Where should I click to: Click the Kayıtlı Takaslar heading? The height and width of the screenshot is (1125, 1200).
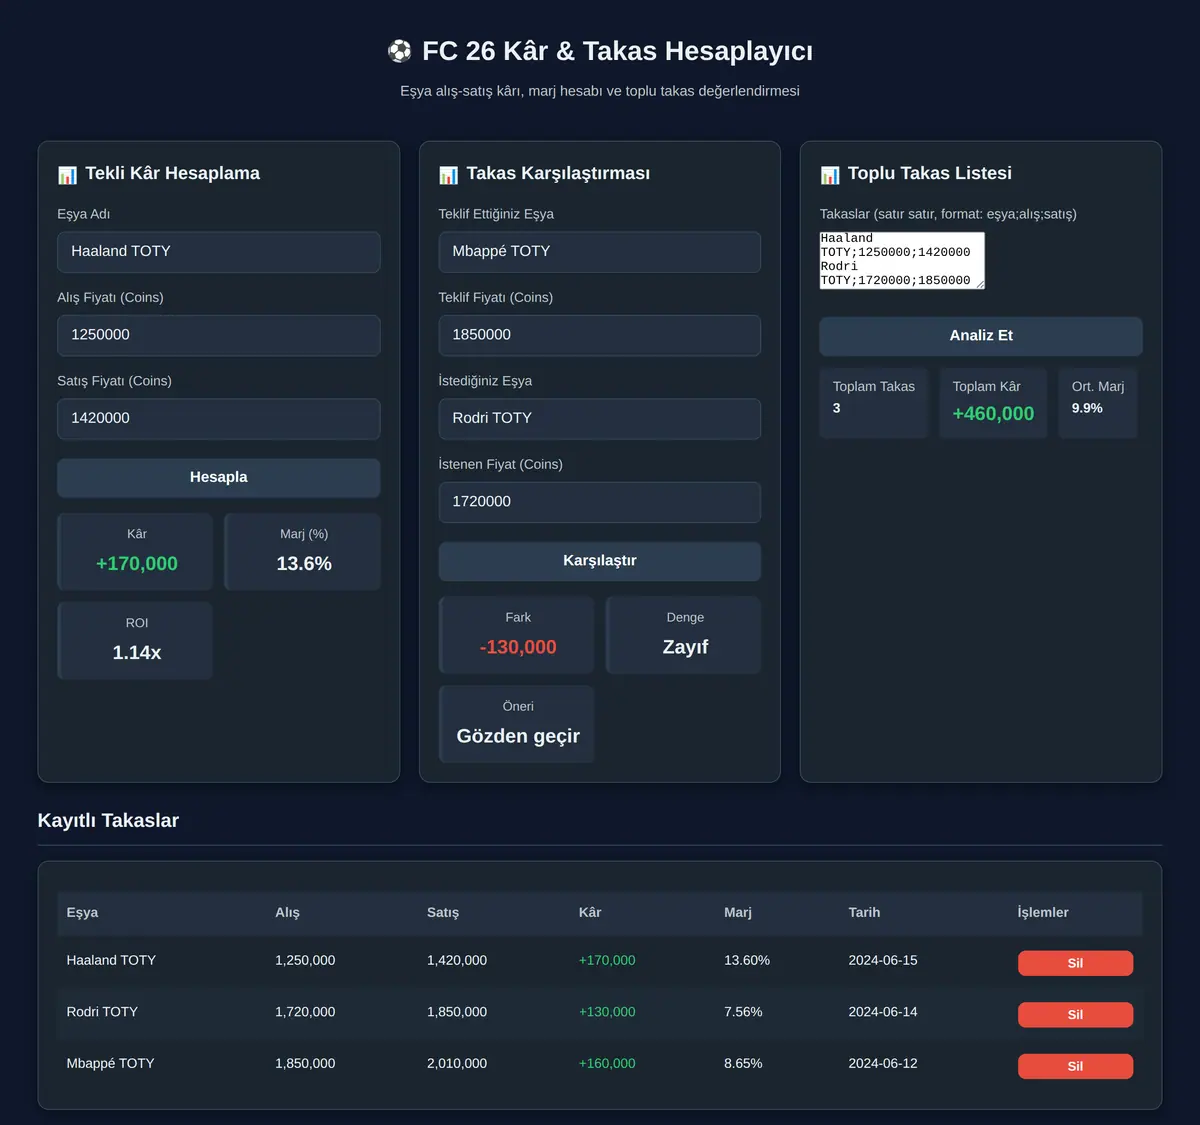click(x=108, y=821)
